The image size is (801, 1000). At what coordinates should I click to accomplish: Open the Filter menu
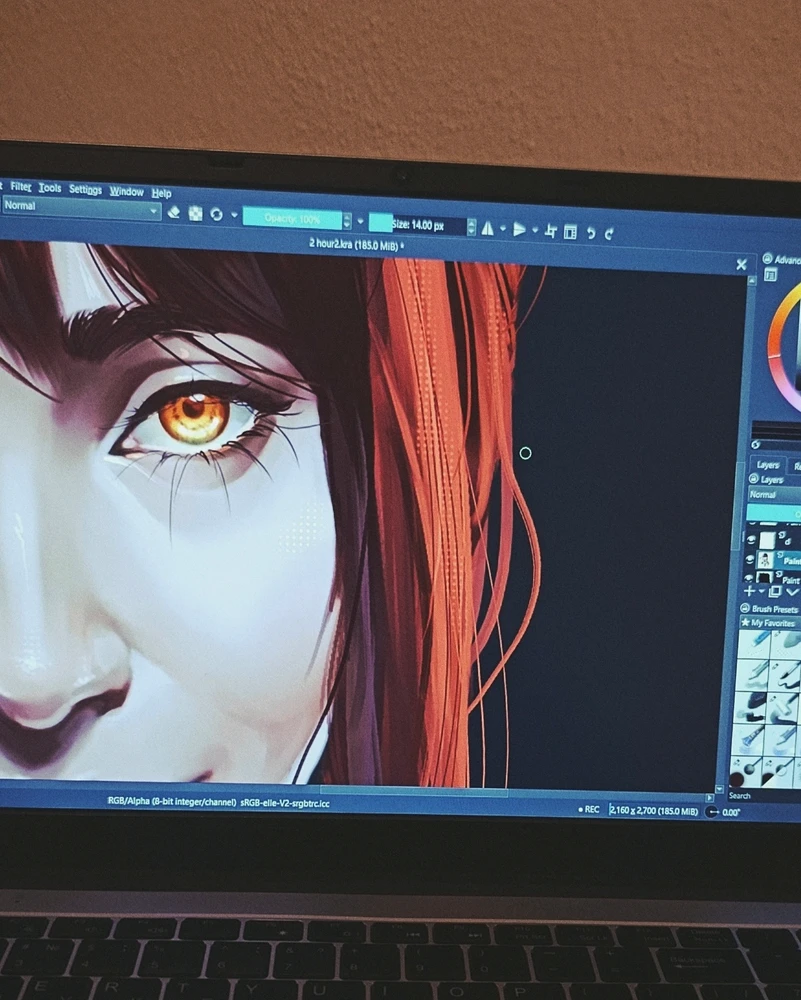[20, 186]
